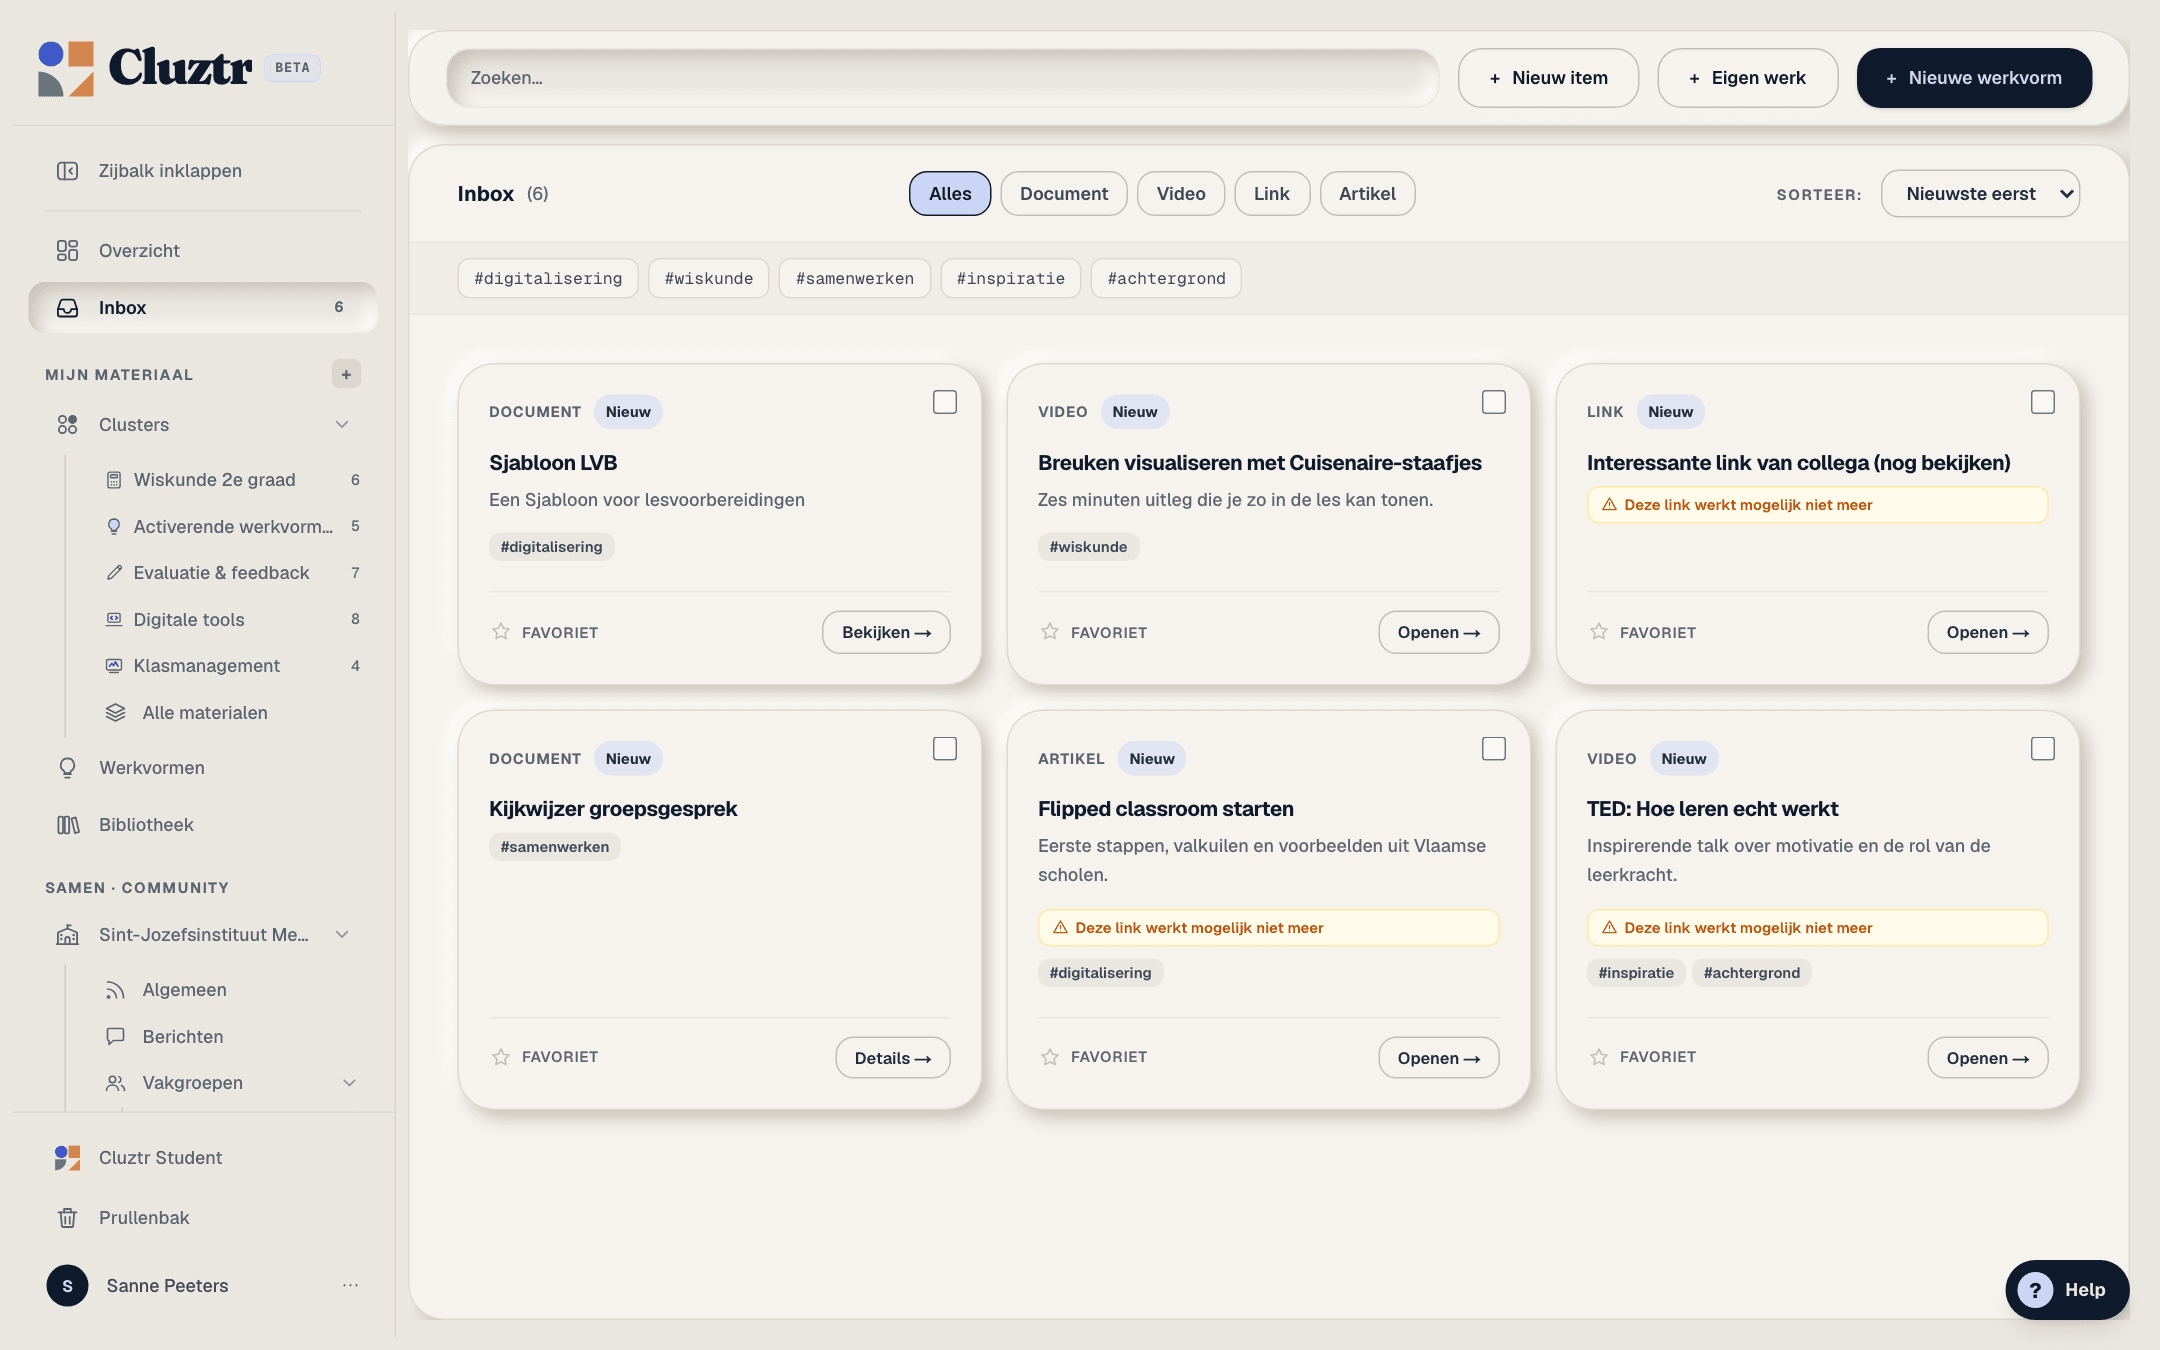Image resolution: width=2160 pixels, height=1350 pixels.
Task: Expand the Vakgroepen chevron
Action: (350, 1083)
